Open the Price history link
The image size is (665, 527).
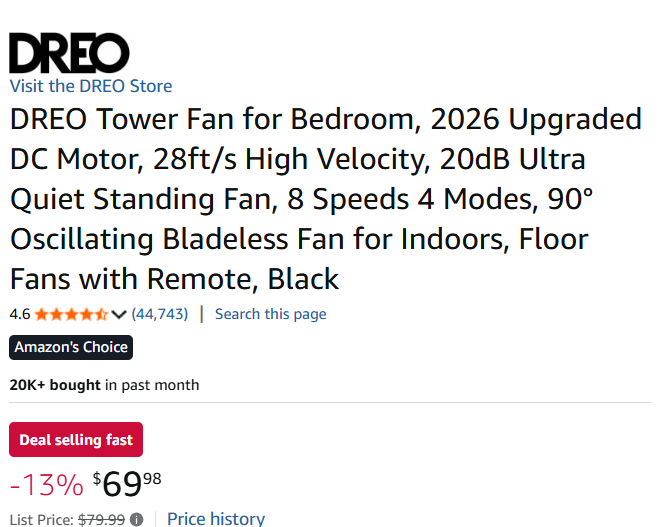tap(216, 518)
